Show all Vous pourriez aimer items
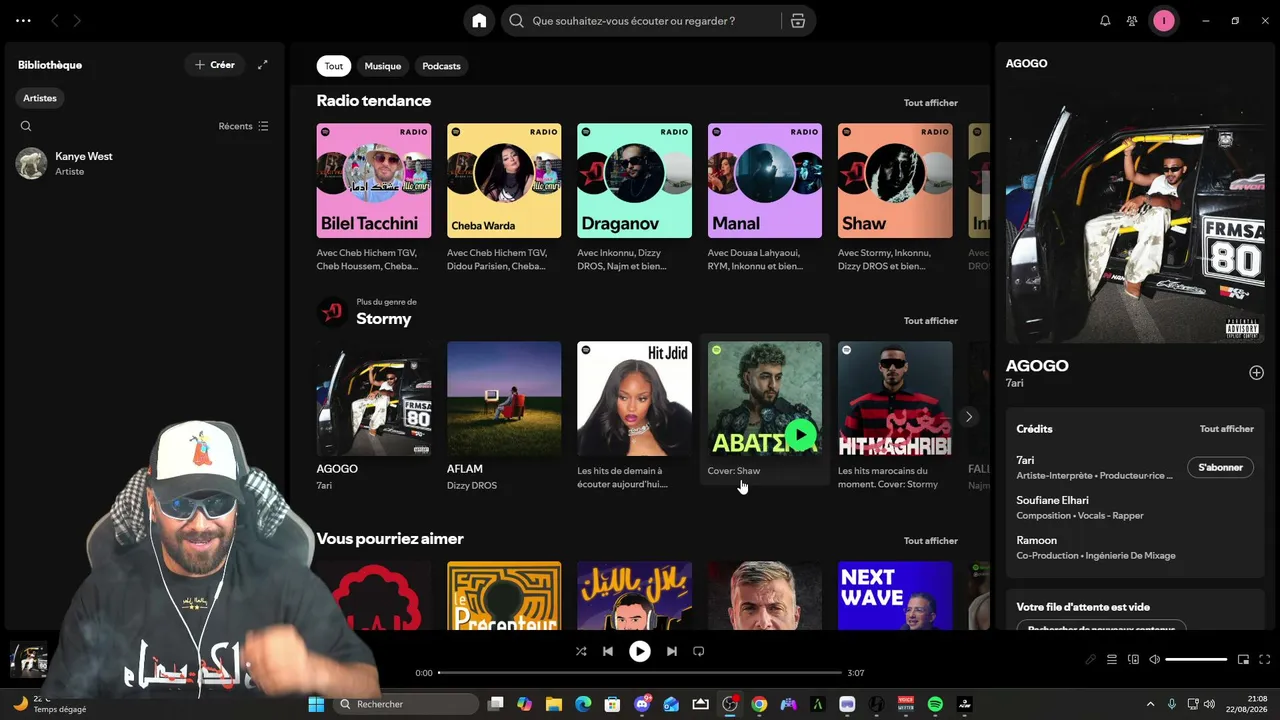 click(931, 541)
